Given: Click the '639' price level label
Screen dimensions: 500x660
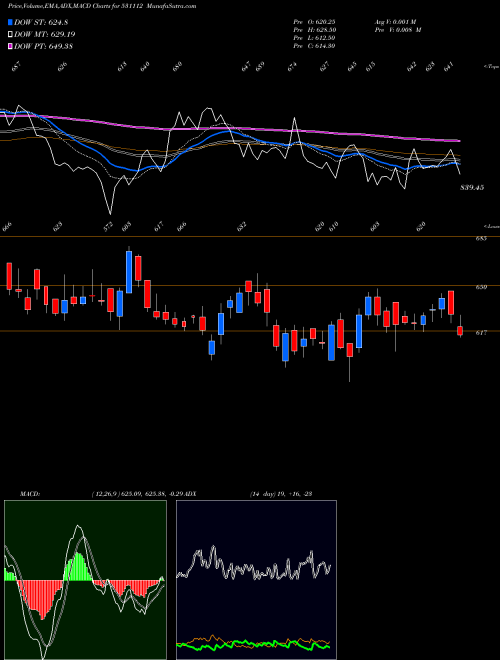Looking at the screenshot, I should (x=482, y=287).
